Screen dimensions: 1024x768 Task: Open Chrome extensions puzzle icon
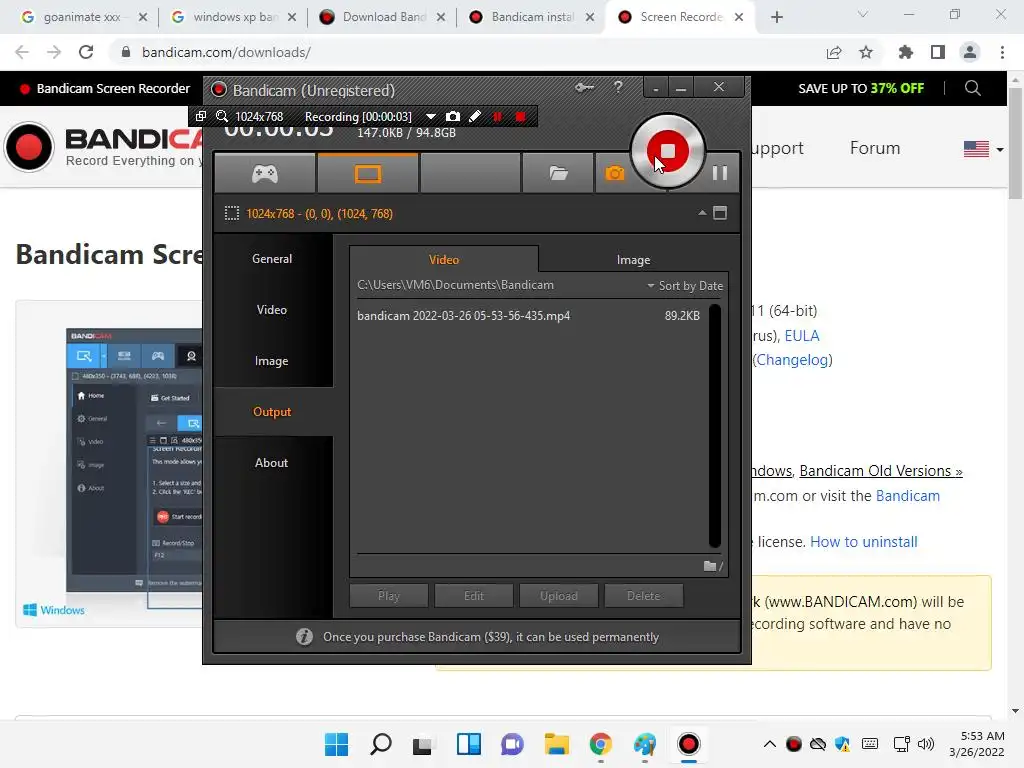coord(905,52)
